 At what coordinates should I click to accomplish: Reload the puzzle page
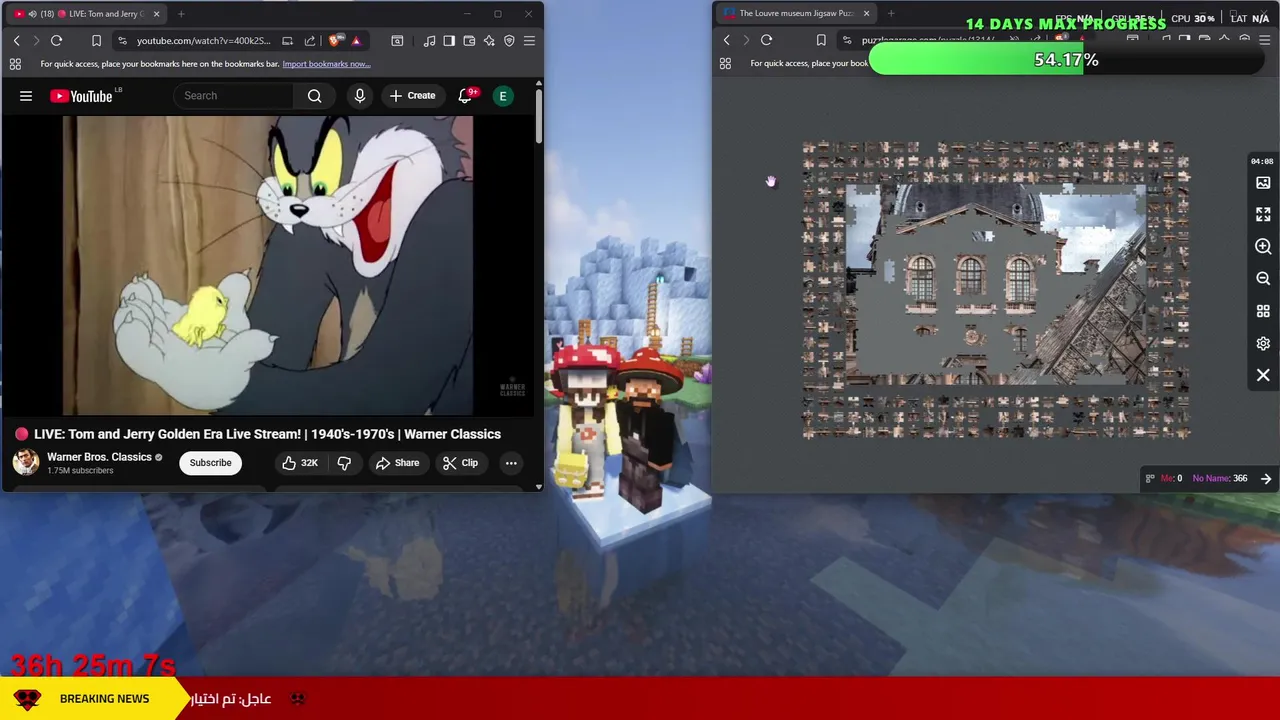766,40
